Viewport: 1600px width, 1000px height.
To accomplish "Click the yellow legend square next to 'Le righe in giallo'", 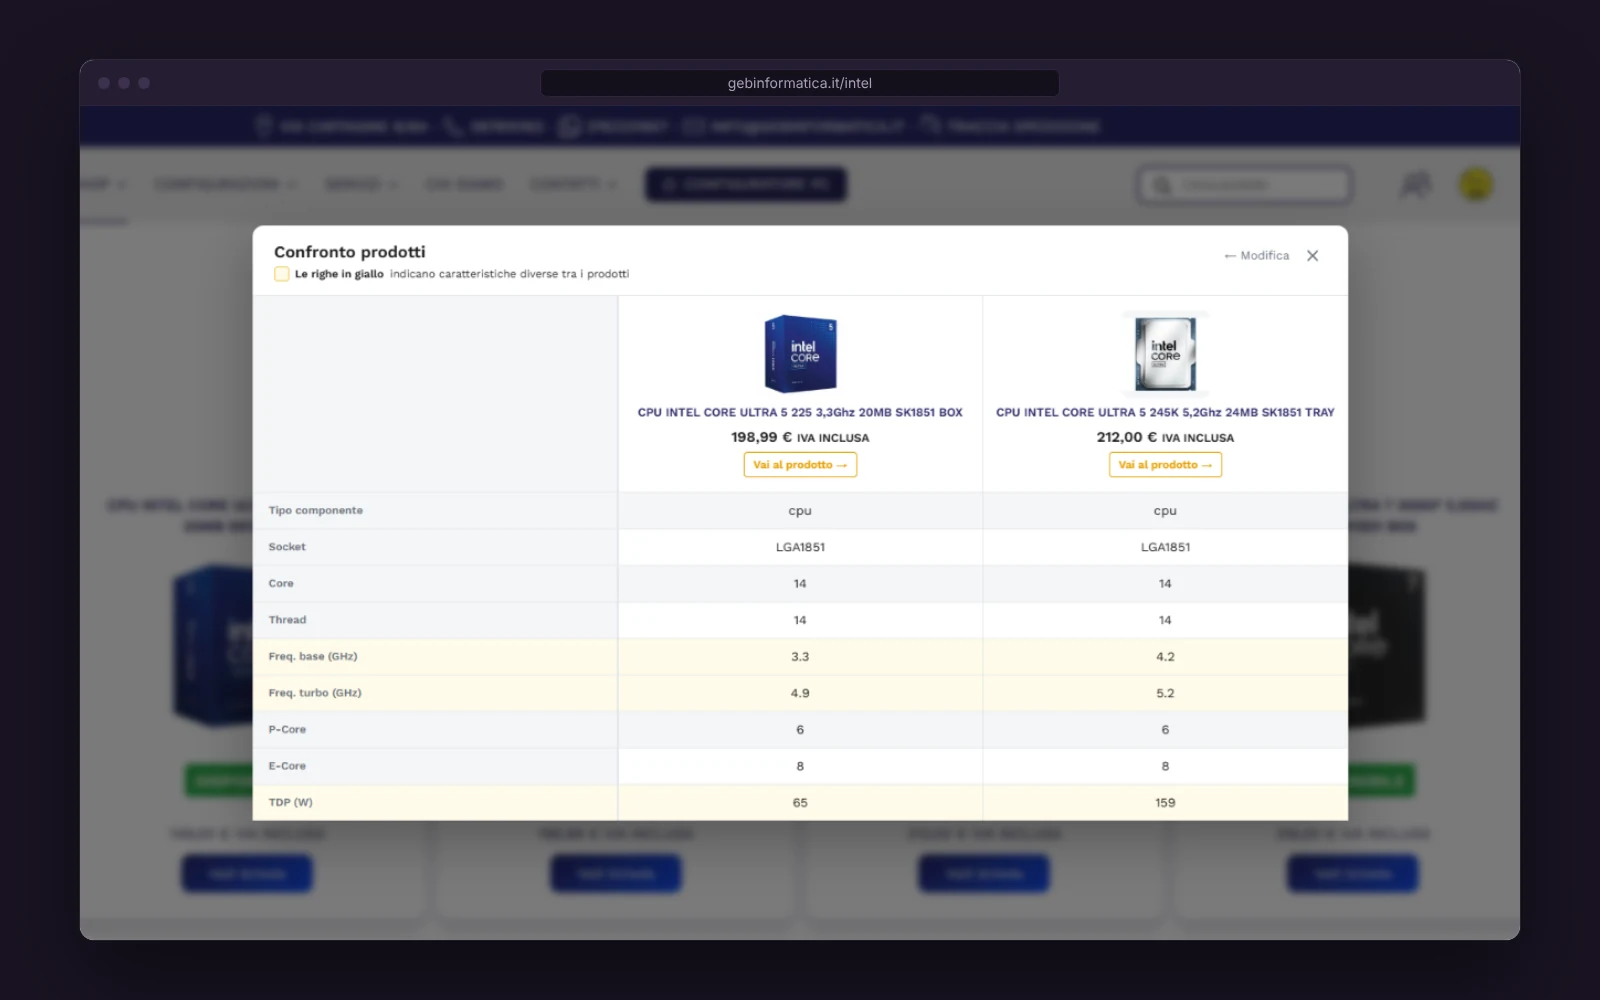I will (x=282, y=274).
